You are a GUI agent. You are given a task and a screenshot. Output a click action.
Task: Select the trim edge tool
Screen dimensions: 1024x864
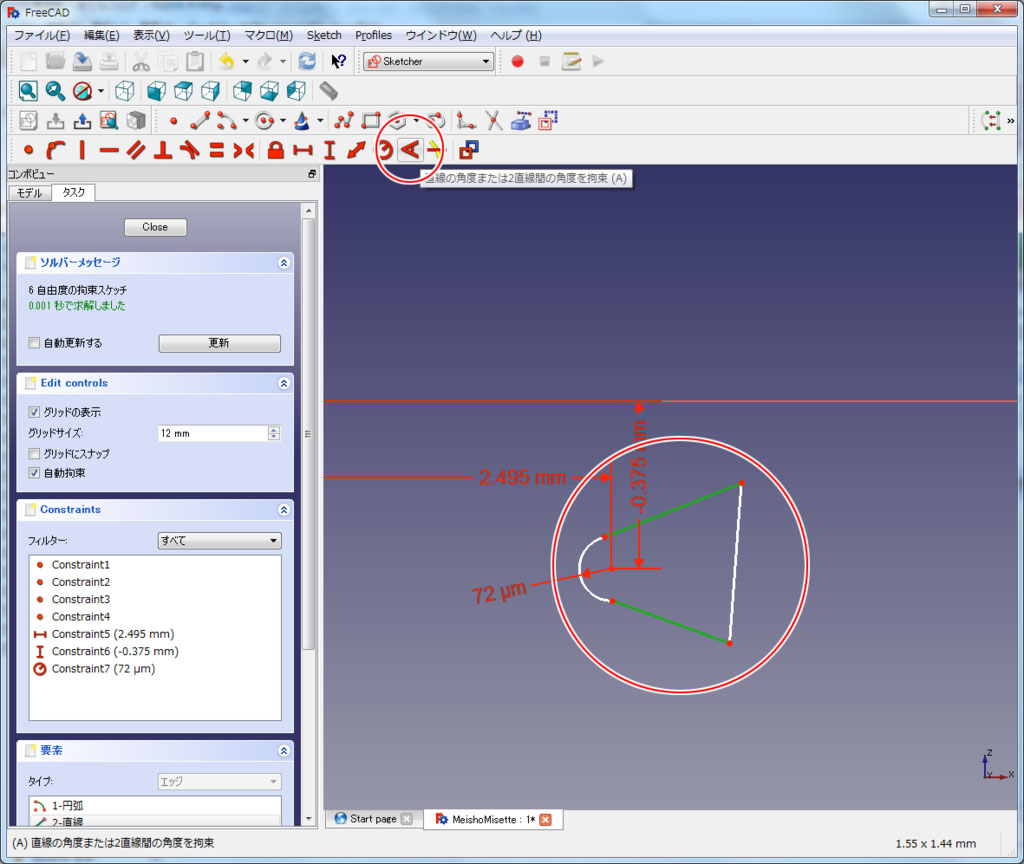494,121
